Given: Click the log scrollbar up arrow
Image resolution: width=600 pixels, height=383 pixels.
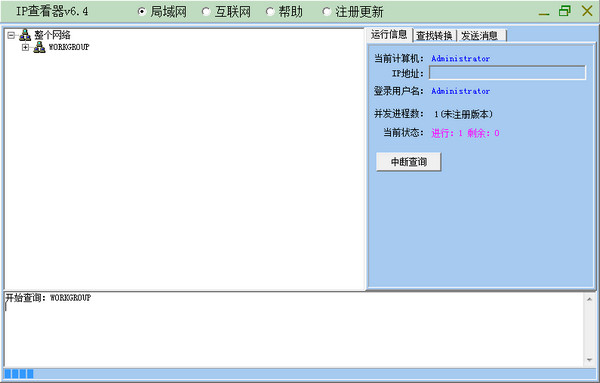Looking at the screenshot, I should pos(589,299).
